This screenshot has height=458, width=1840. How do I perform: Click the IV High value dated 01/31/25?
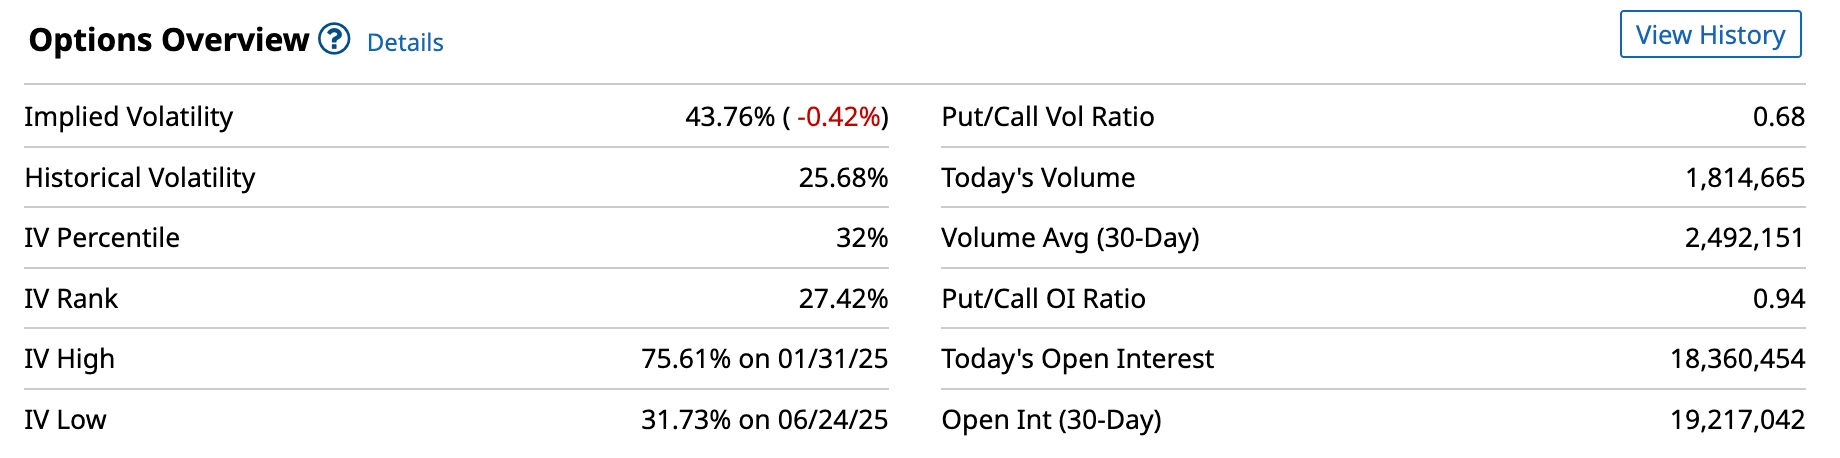pyautogui.click(x=764, y=359)
